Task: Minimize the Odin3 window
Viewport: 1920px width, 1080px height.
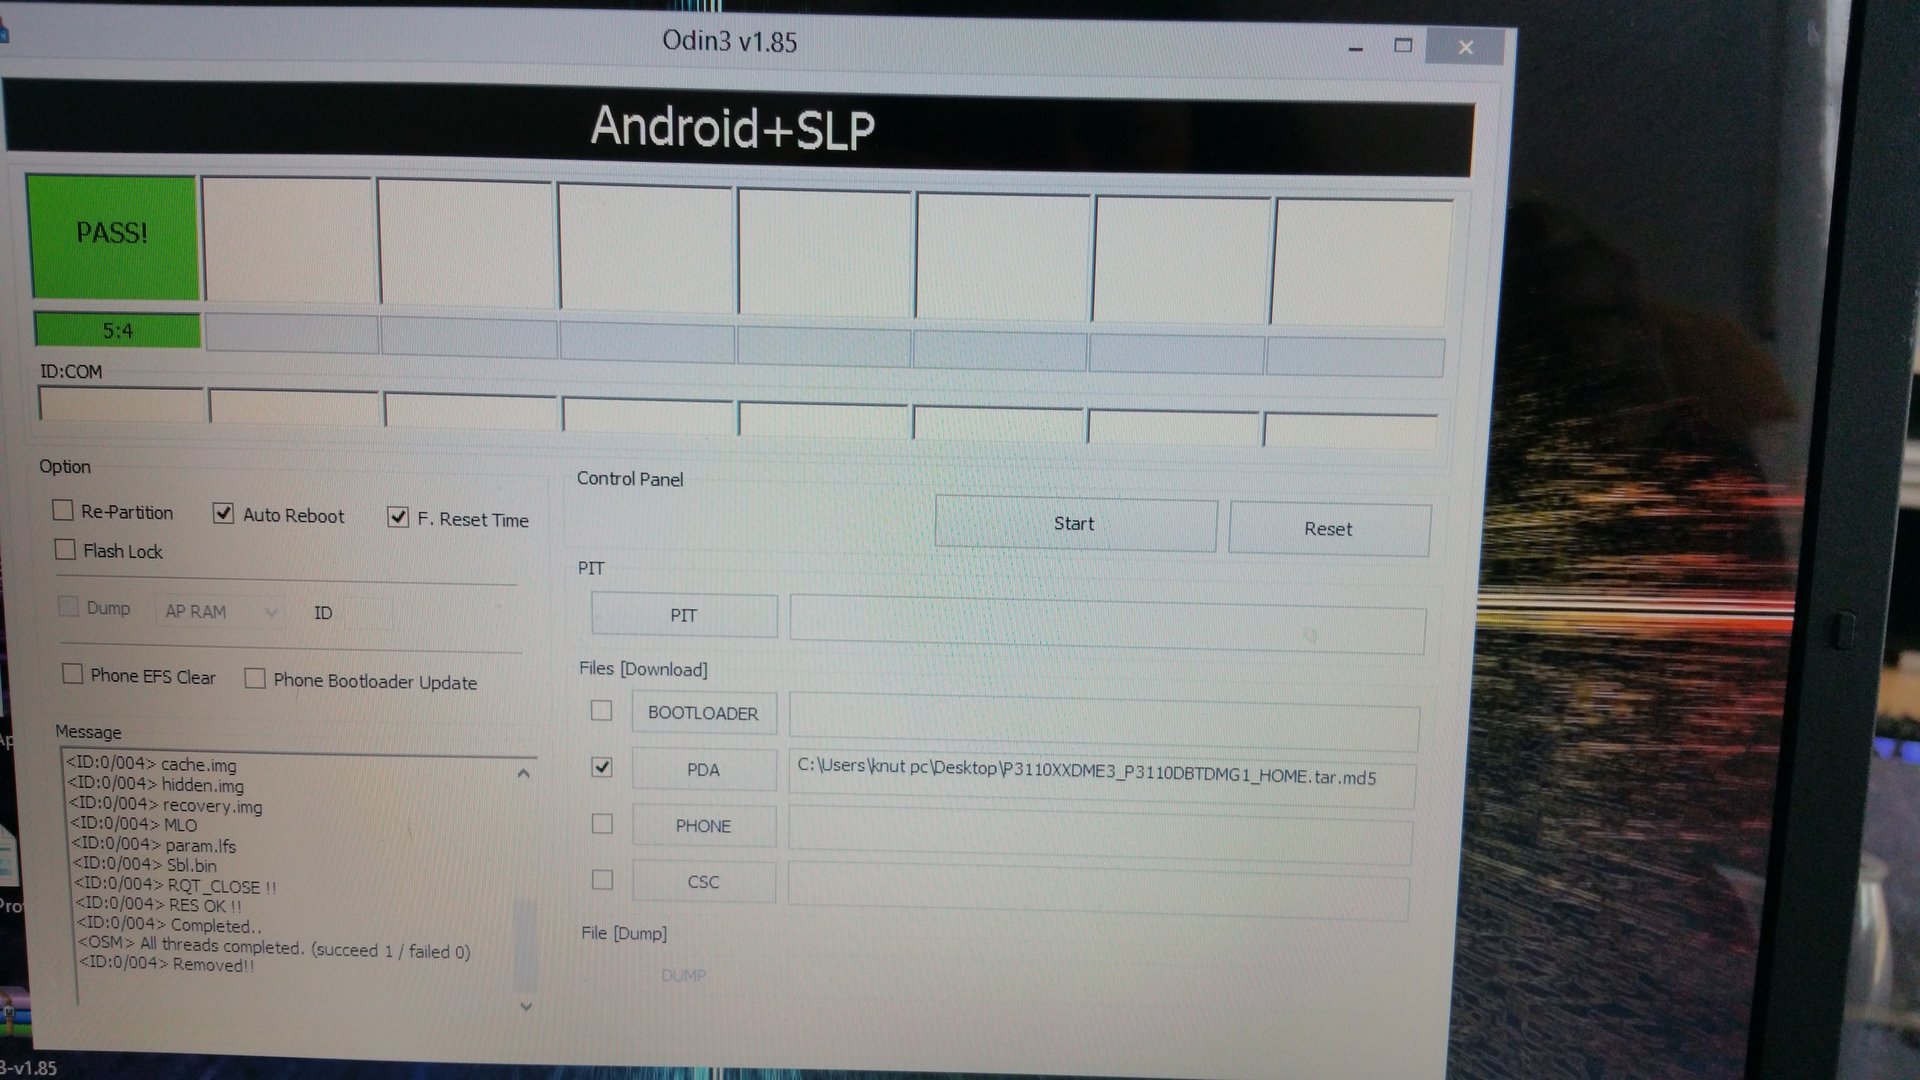Action: (x=1356, y=46)
